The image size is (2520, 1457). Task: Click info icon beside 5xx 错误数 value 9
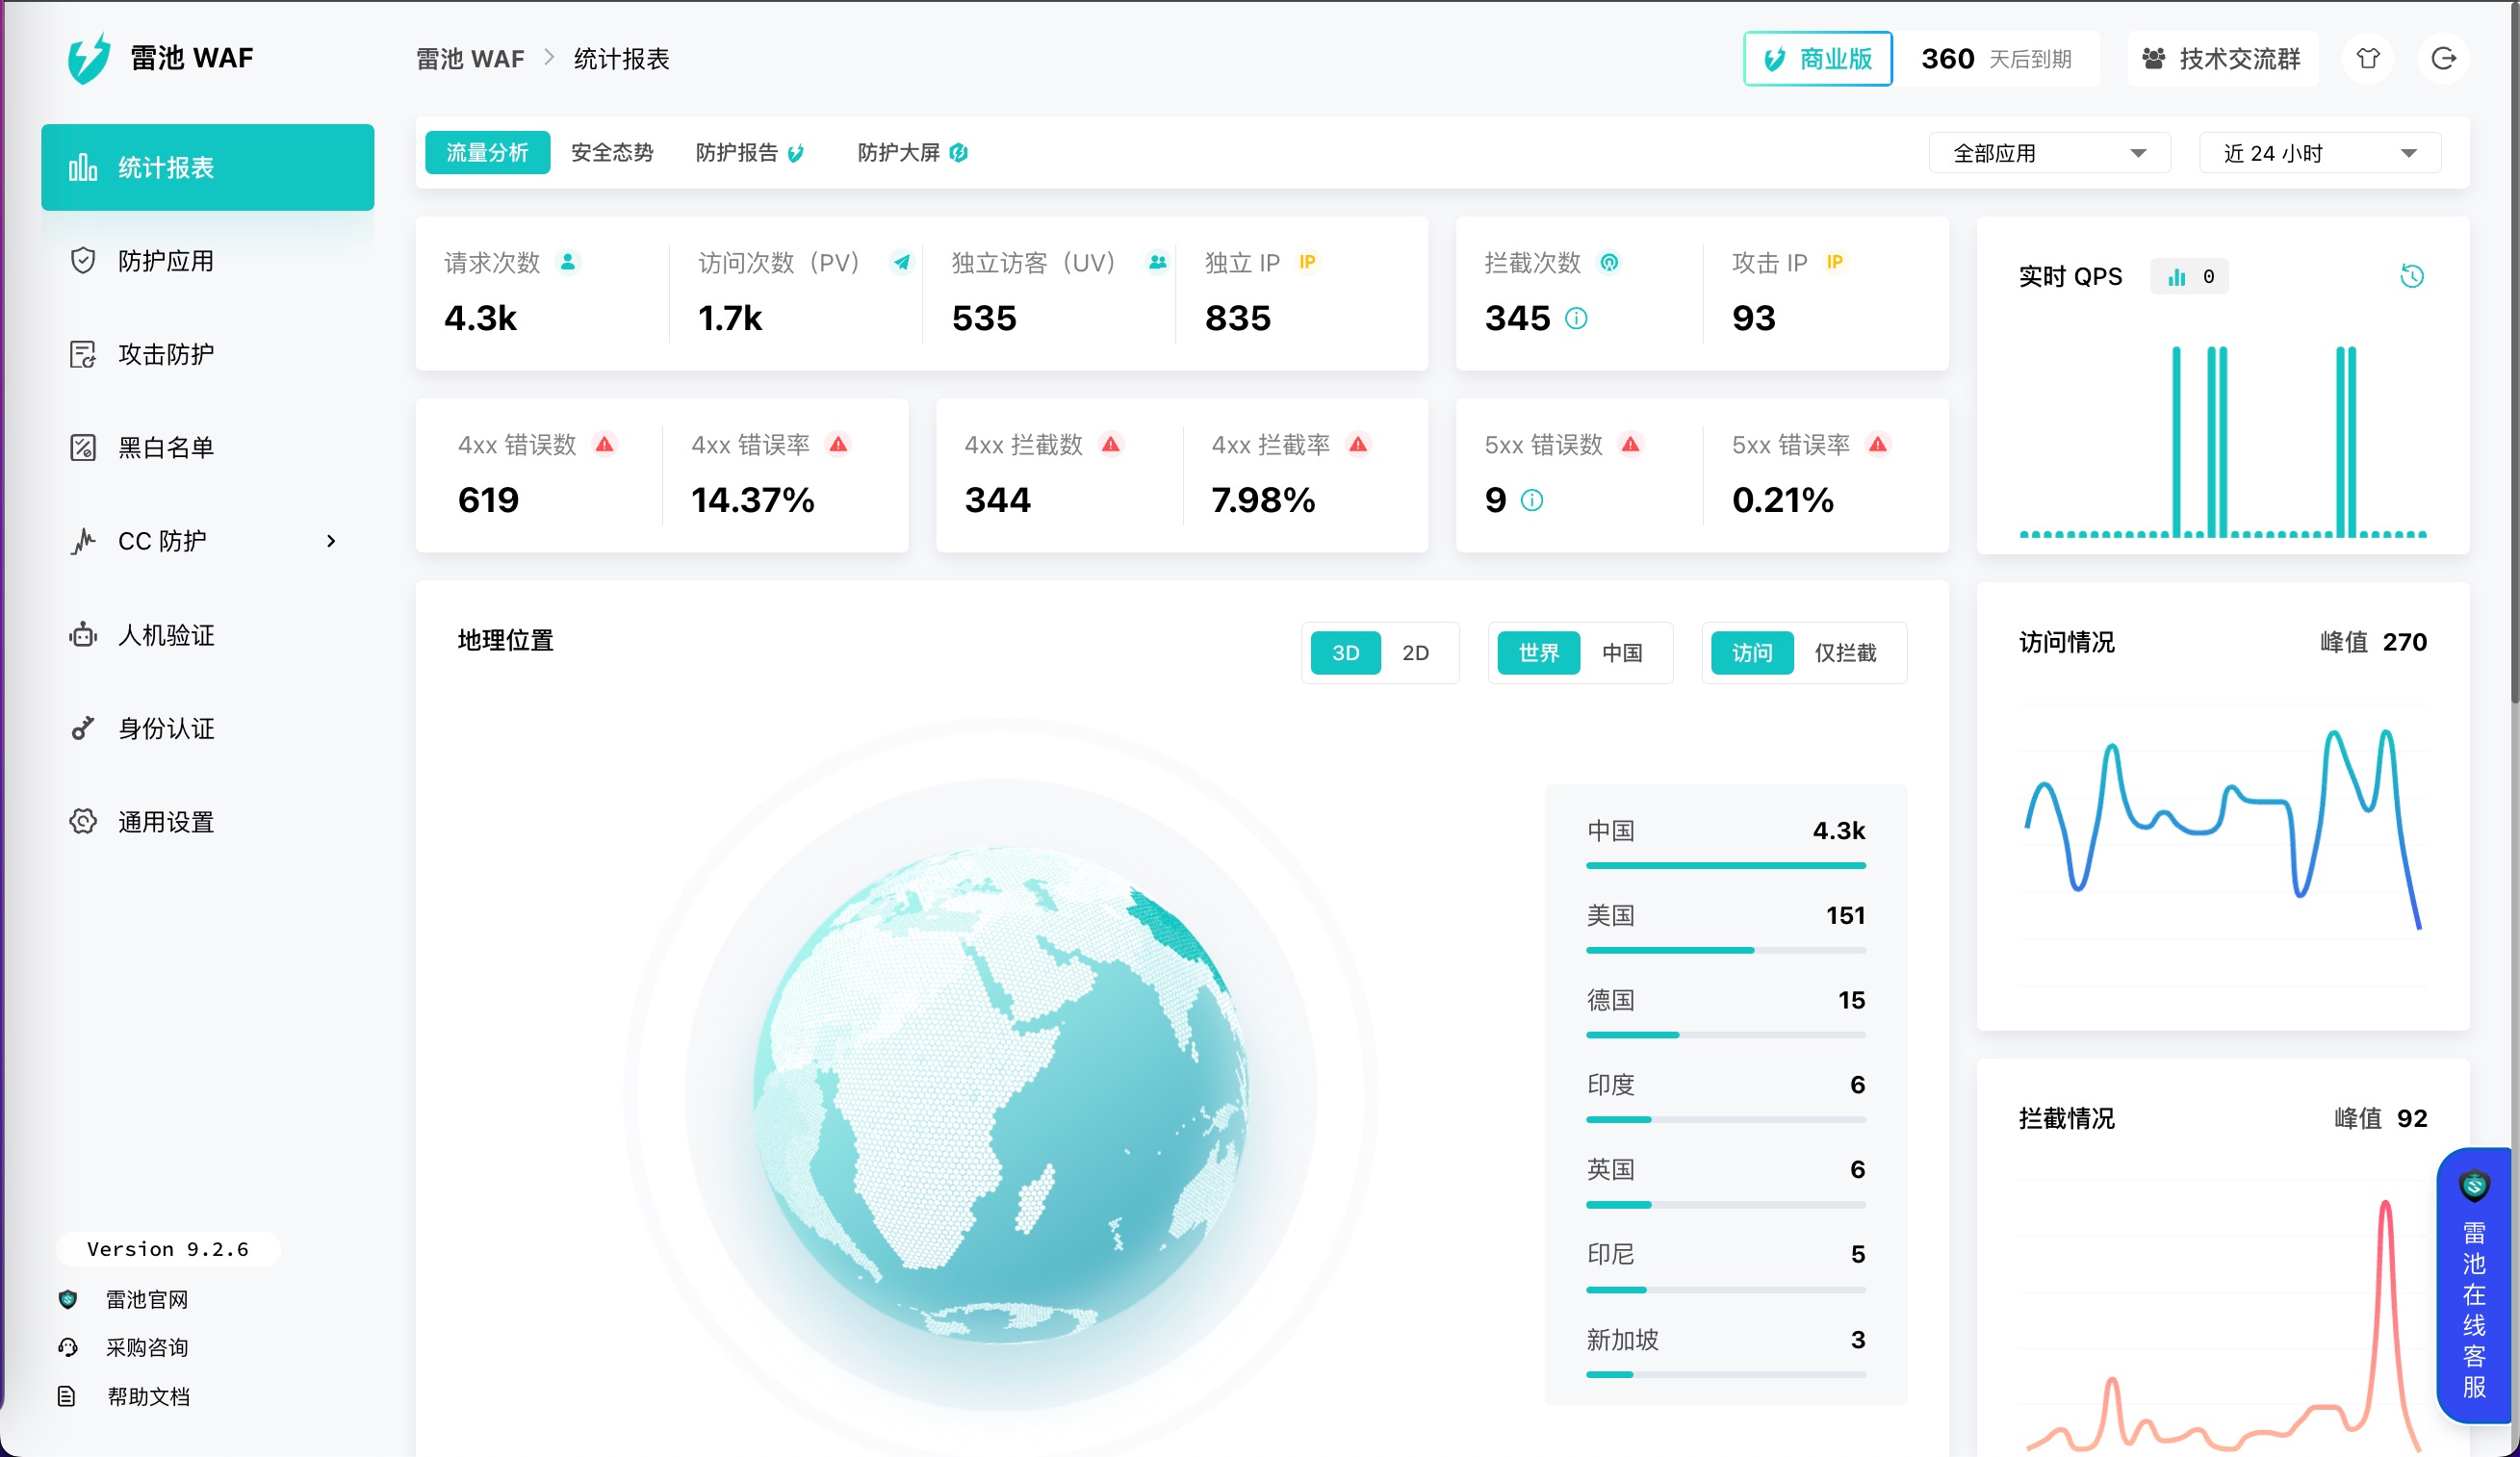click(x=1532, y=500)
